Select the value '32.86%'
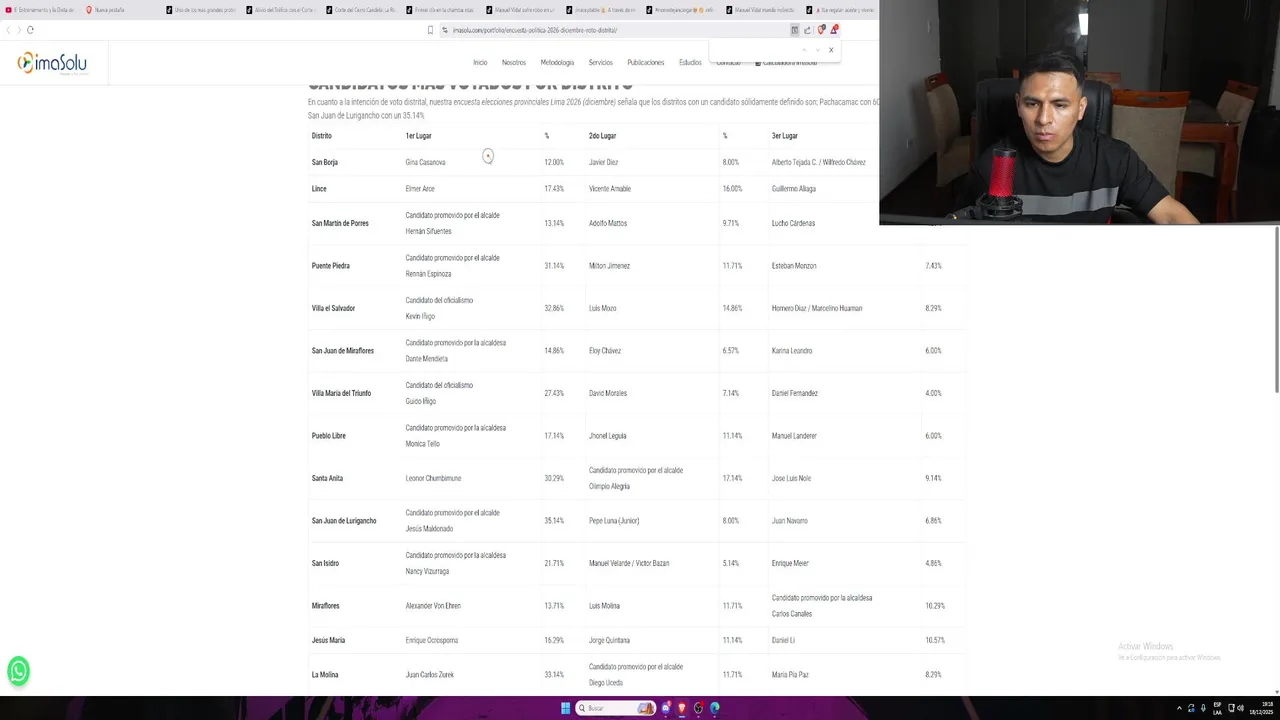 coord(554,308)
